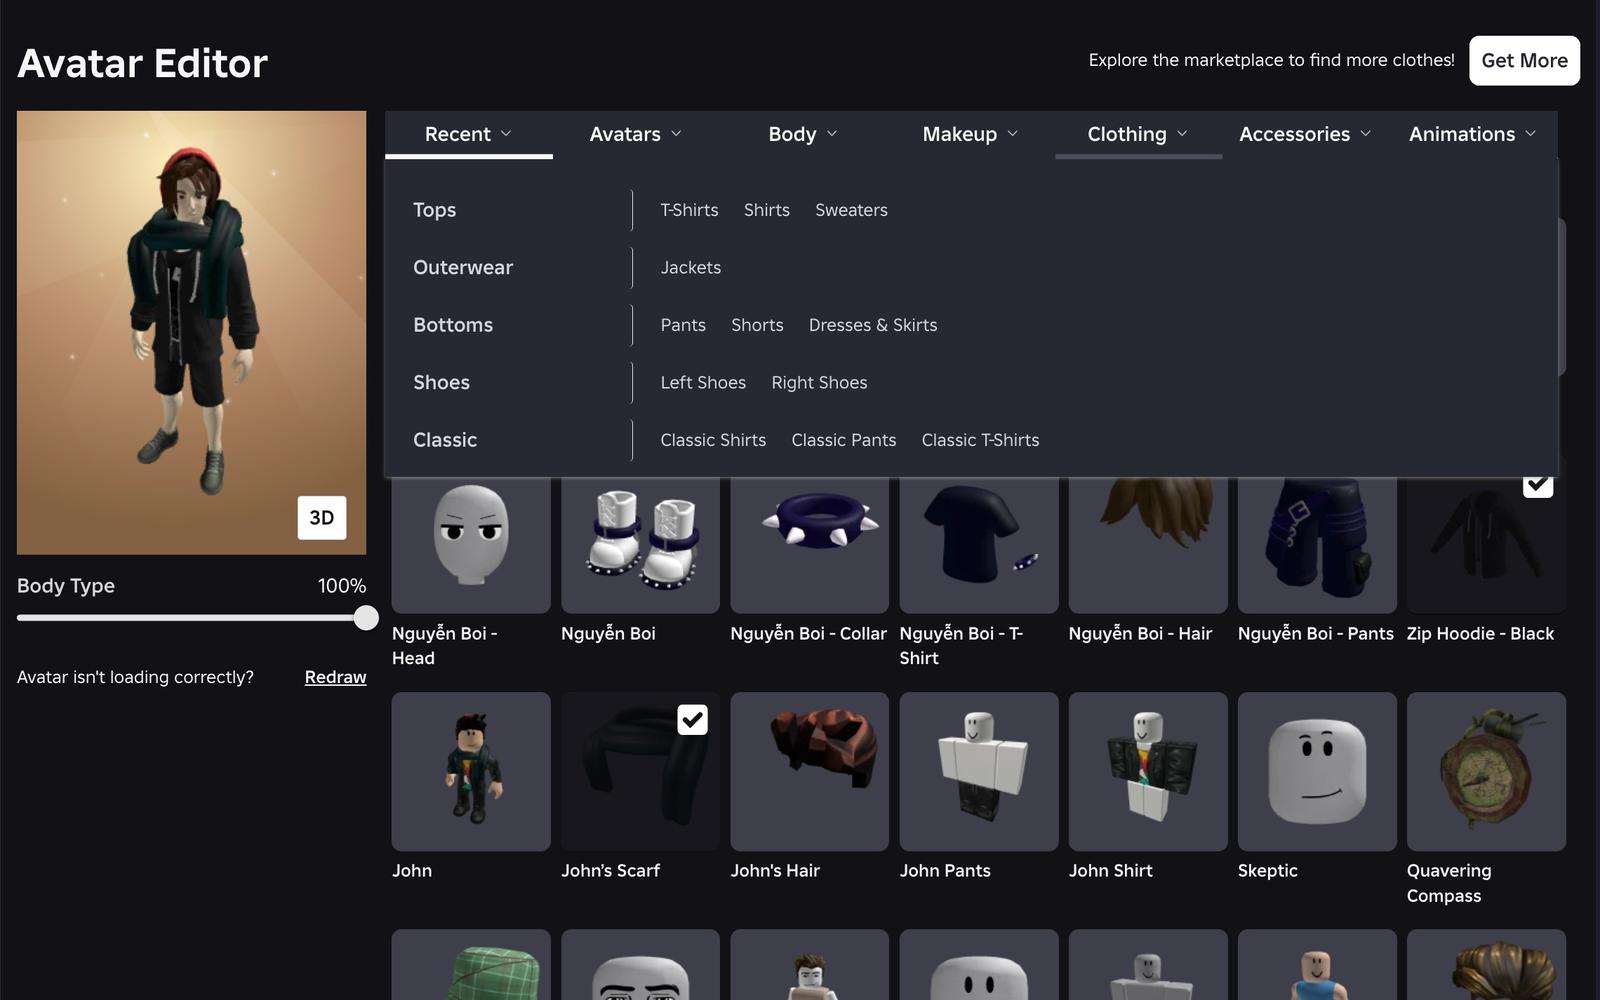The width and height of the screenshot is (1600, 1000).
Task: Expand the Animations dropdown menu
Action: click(1473, 134)
